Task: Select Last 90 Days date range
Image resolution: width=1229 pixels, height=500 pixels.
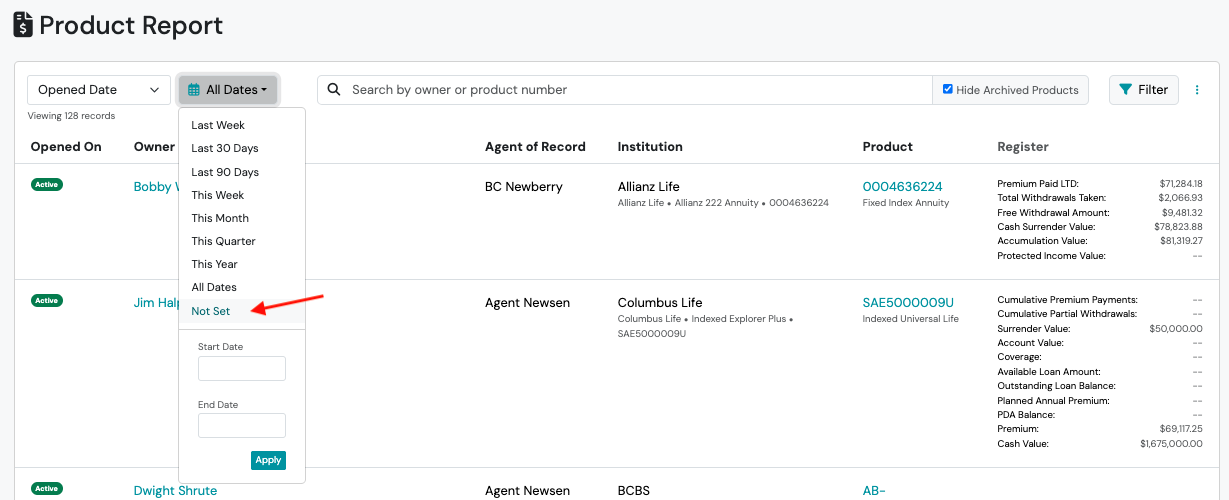Action: pos(225,172)
